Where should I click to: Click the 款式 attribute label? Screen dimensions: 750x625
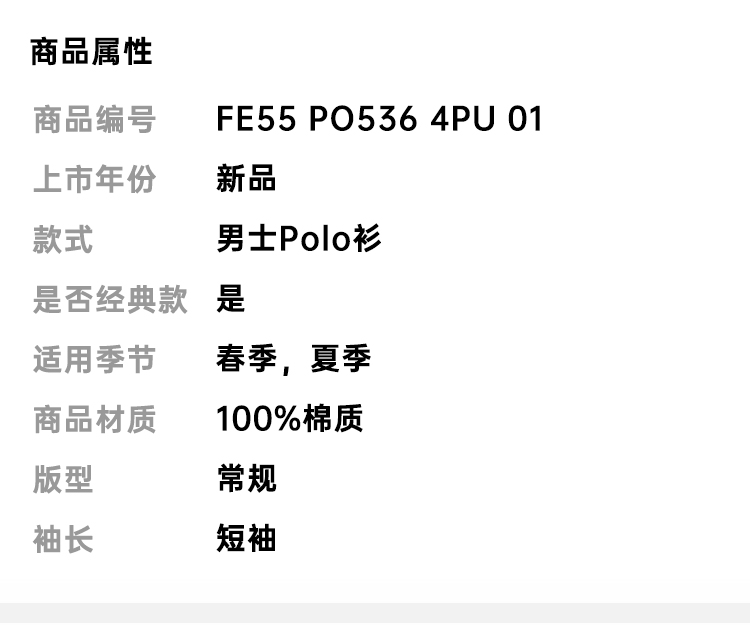tap(63, 240)
